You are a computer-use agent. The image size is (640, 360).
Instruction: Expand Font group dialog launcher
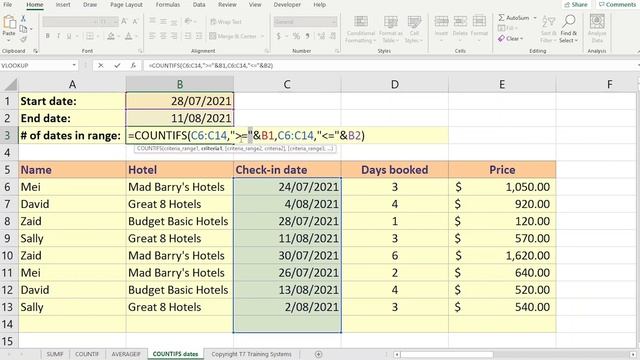pos(140,51)
